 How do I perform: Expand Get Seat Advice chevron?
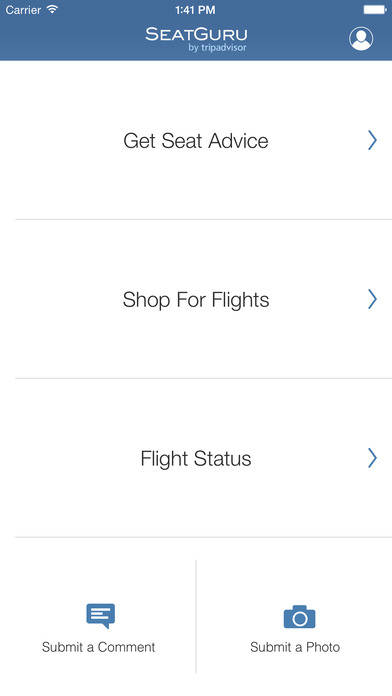[x=372, y=140]
